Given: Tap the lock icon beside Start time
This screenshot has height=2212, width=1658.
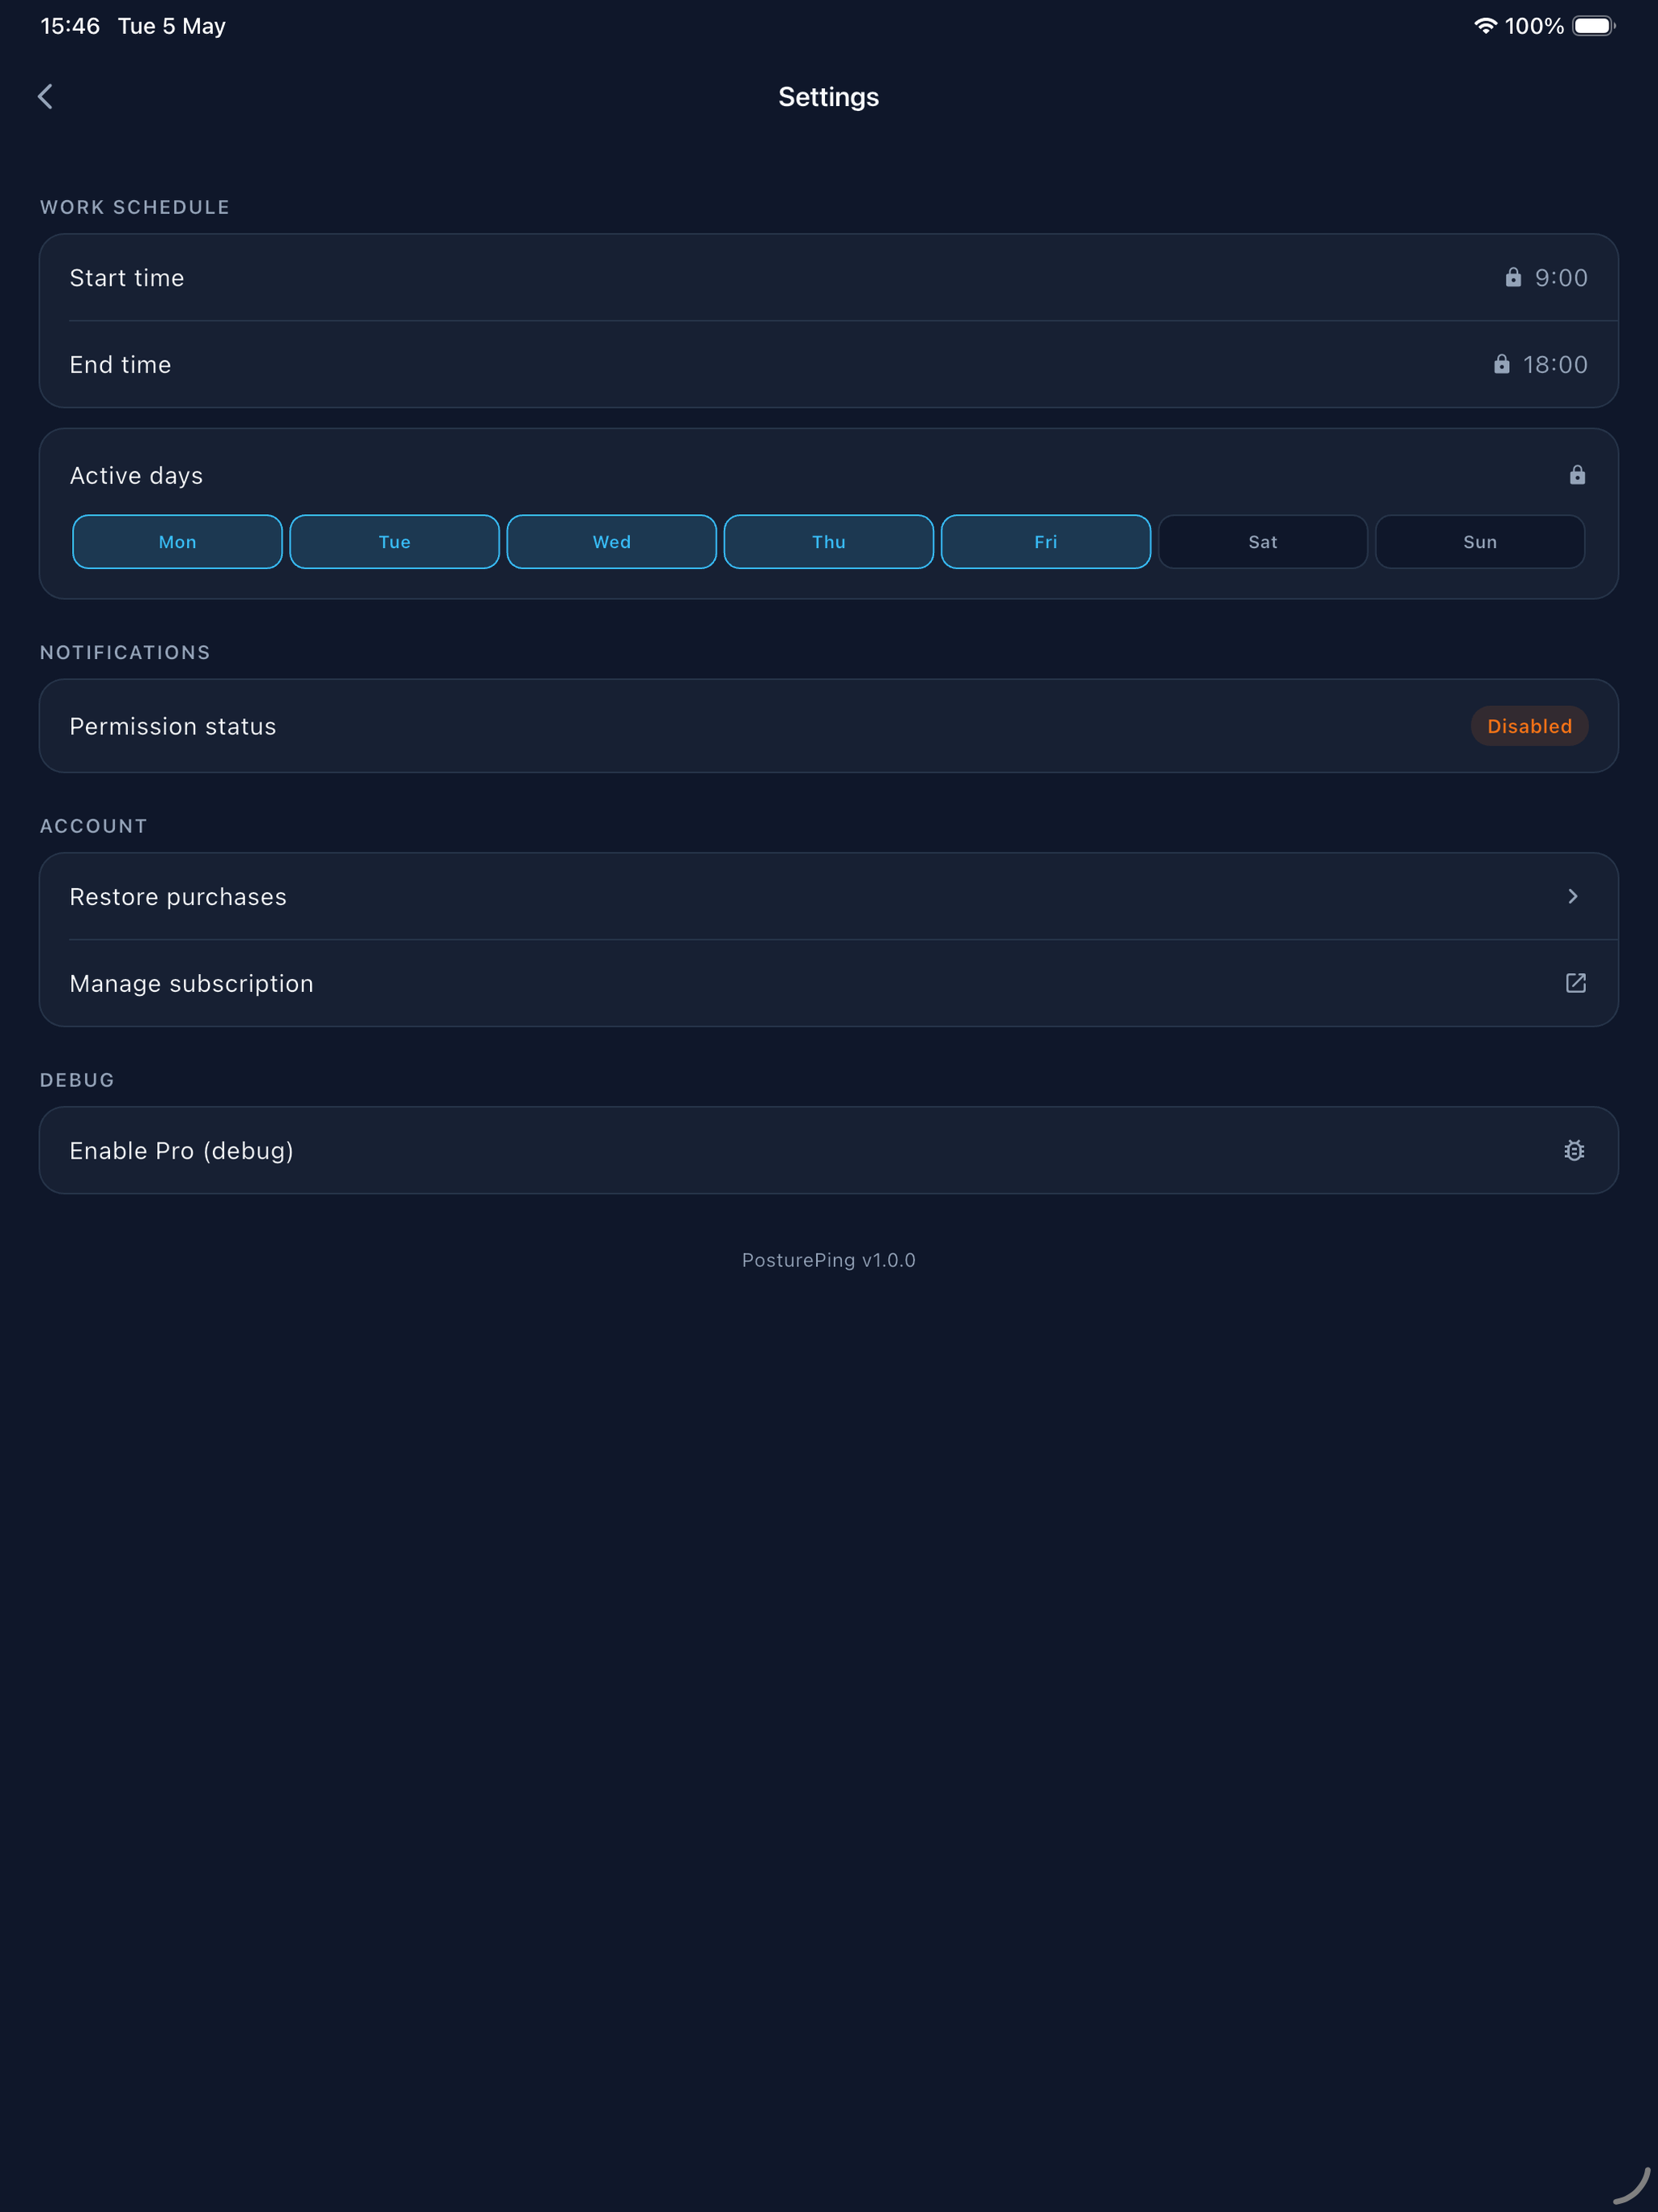Looking at the screenshot, I should click(1513, 277).
